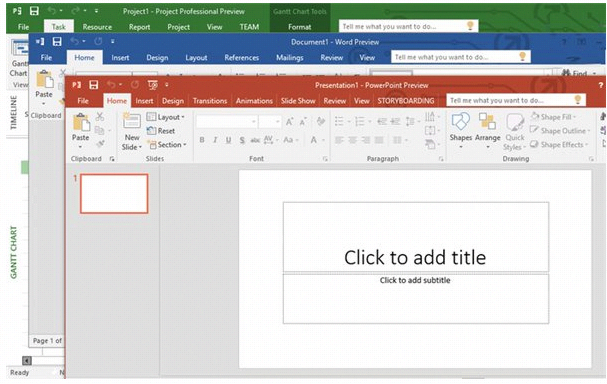The image size is (607, 384).
Task: Toggle Strikethrough in PowerPoint Font group
Action: (x=255, y=140)
